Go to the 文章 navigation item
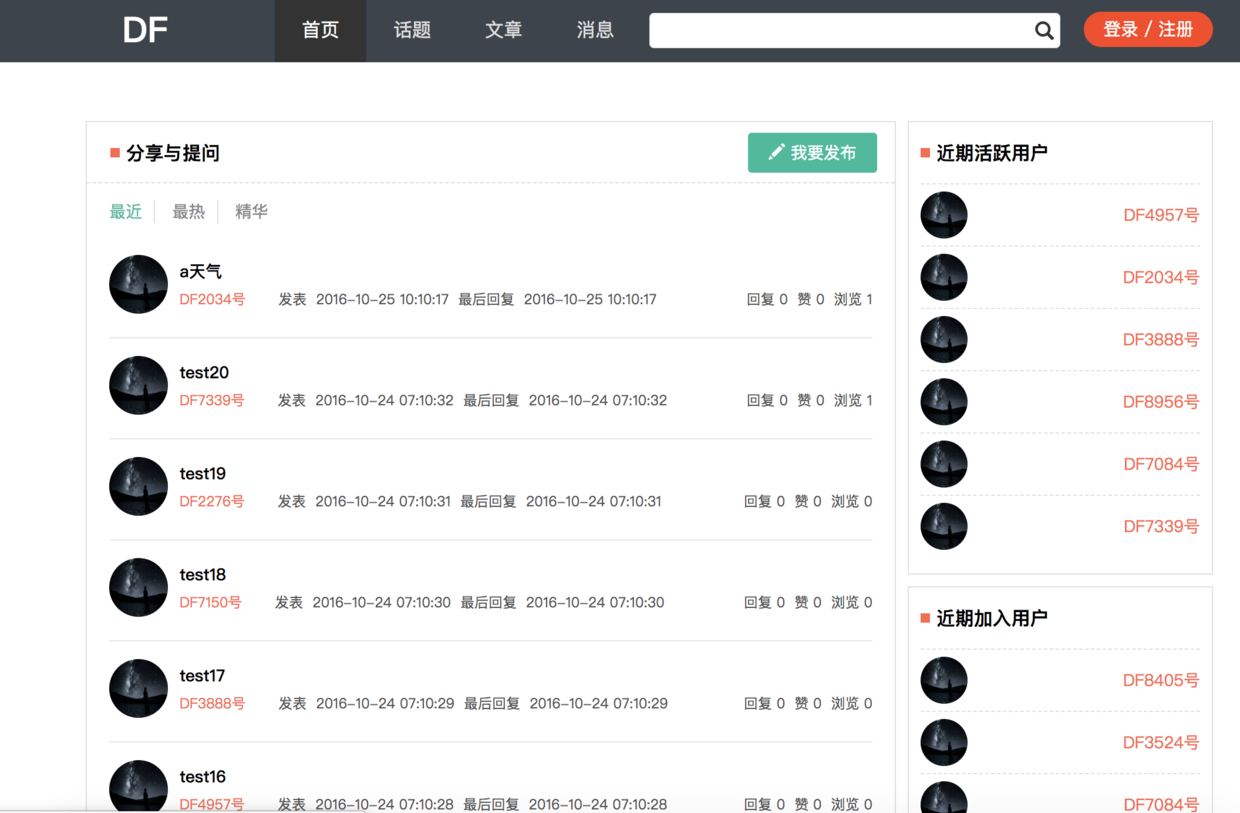 (x=503, y=31)
